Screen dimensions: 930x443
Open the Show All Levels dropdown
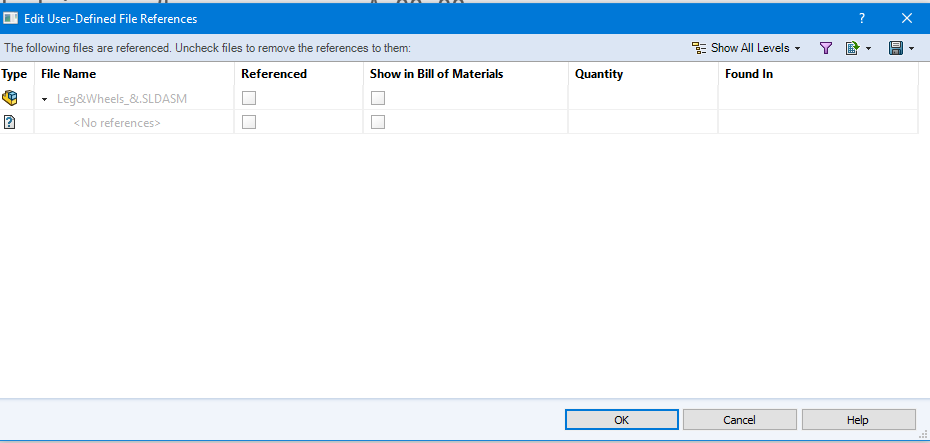coord(746,48)
